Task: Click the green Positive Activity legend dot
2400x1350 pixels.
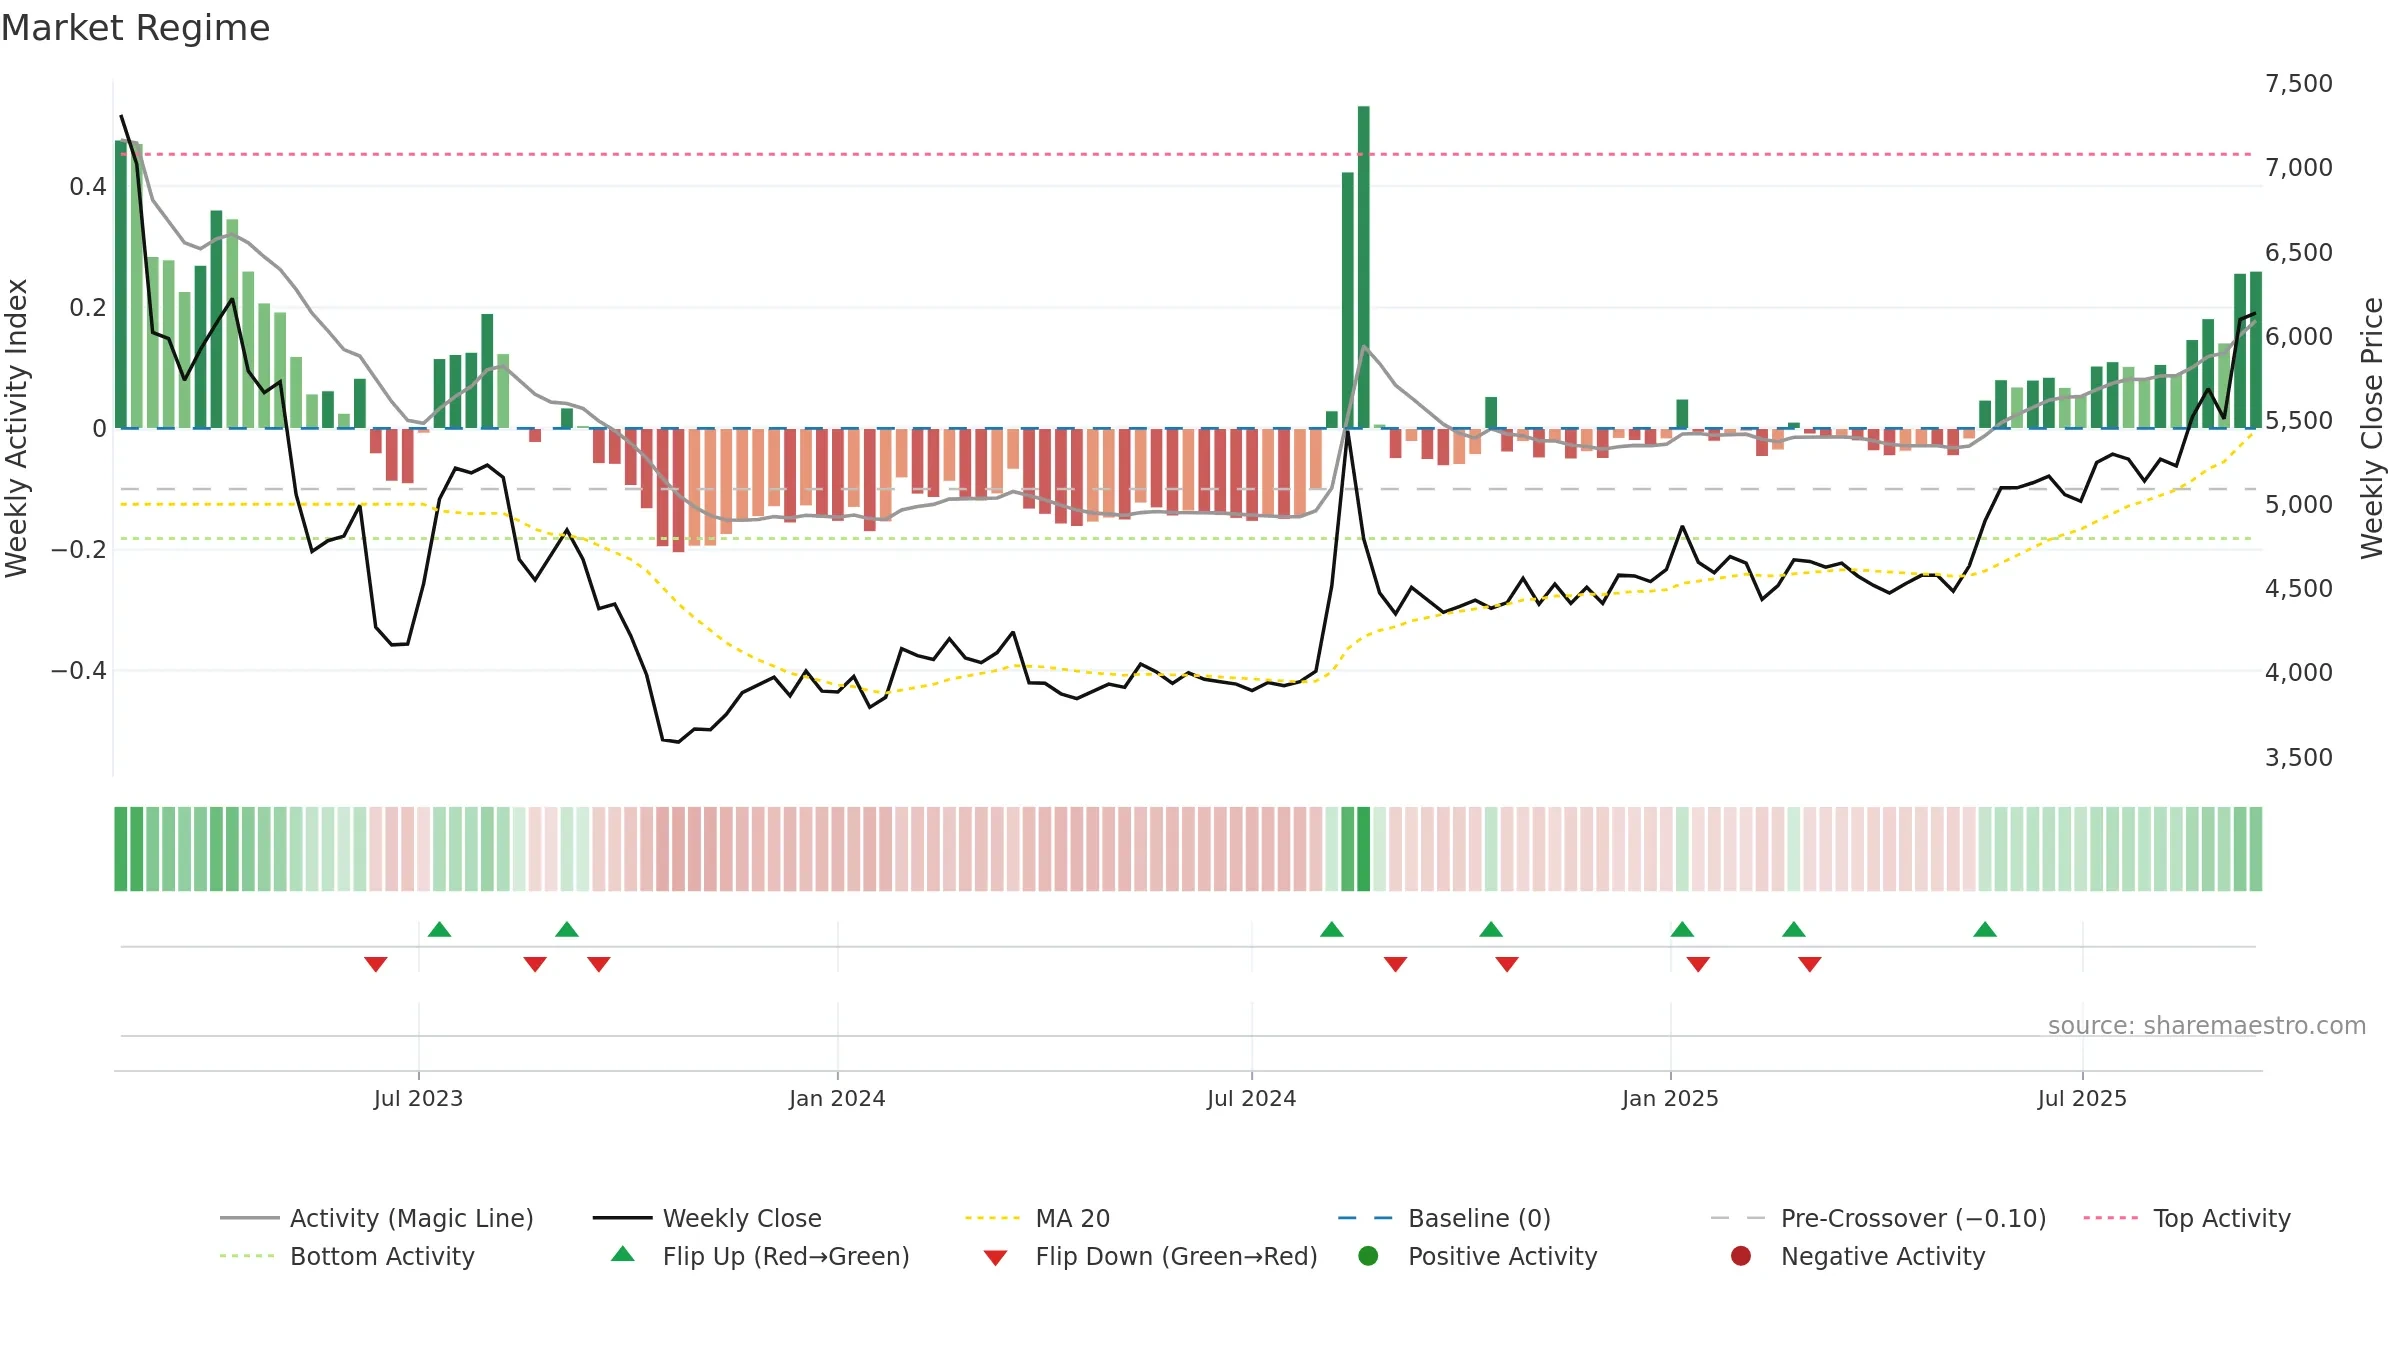Action: 1369,1256
